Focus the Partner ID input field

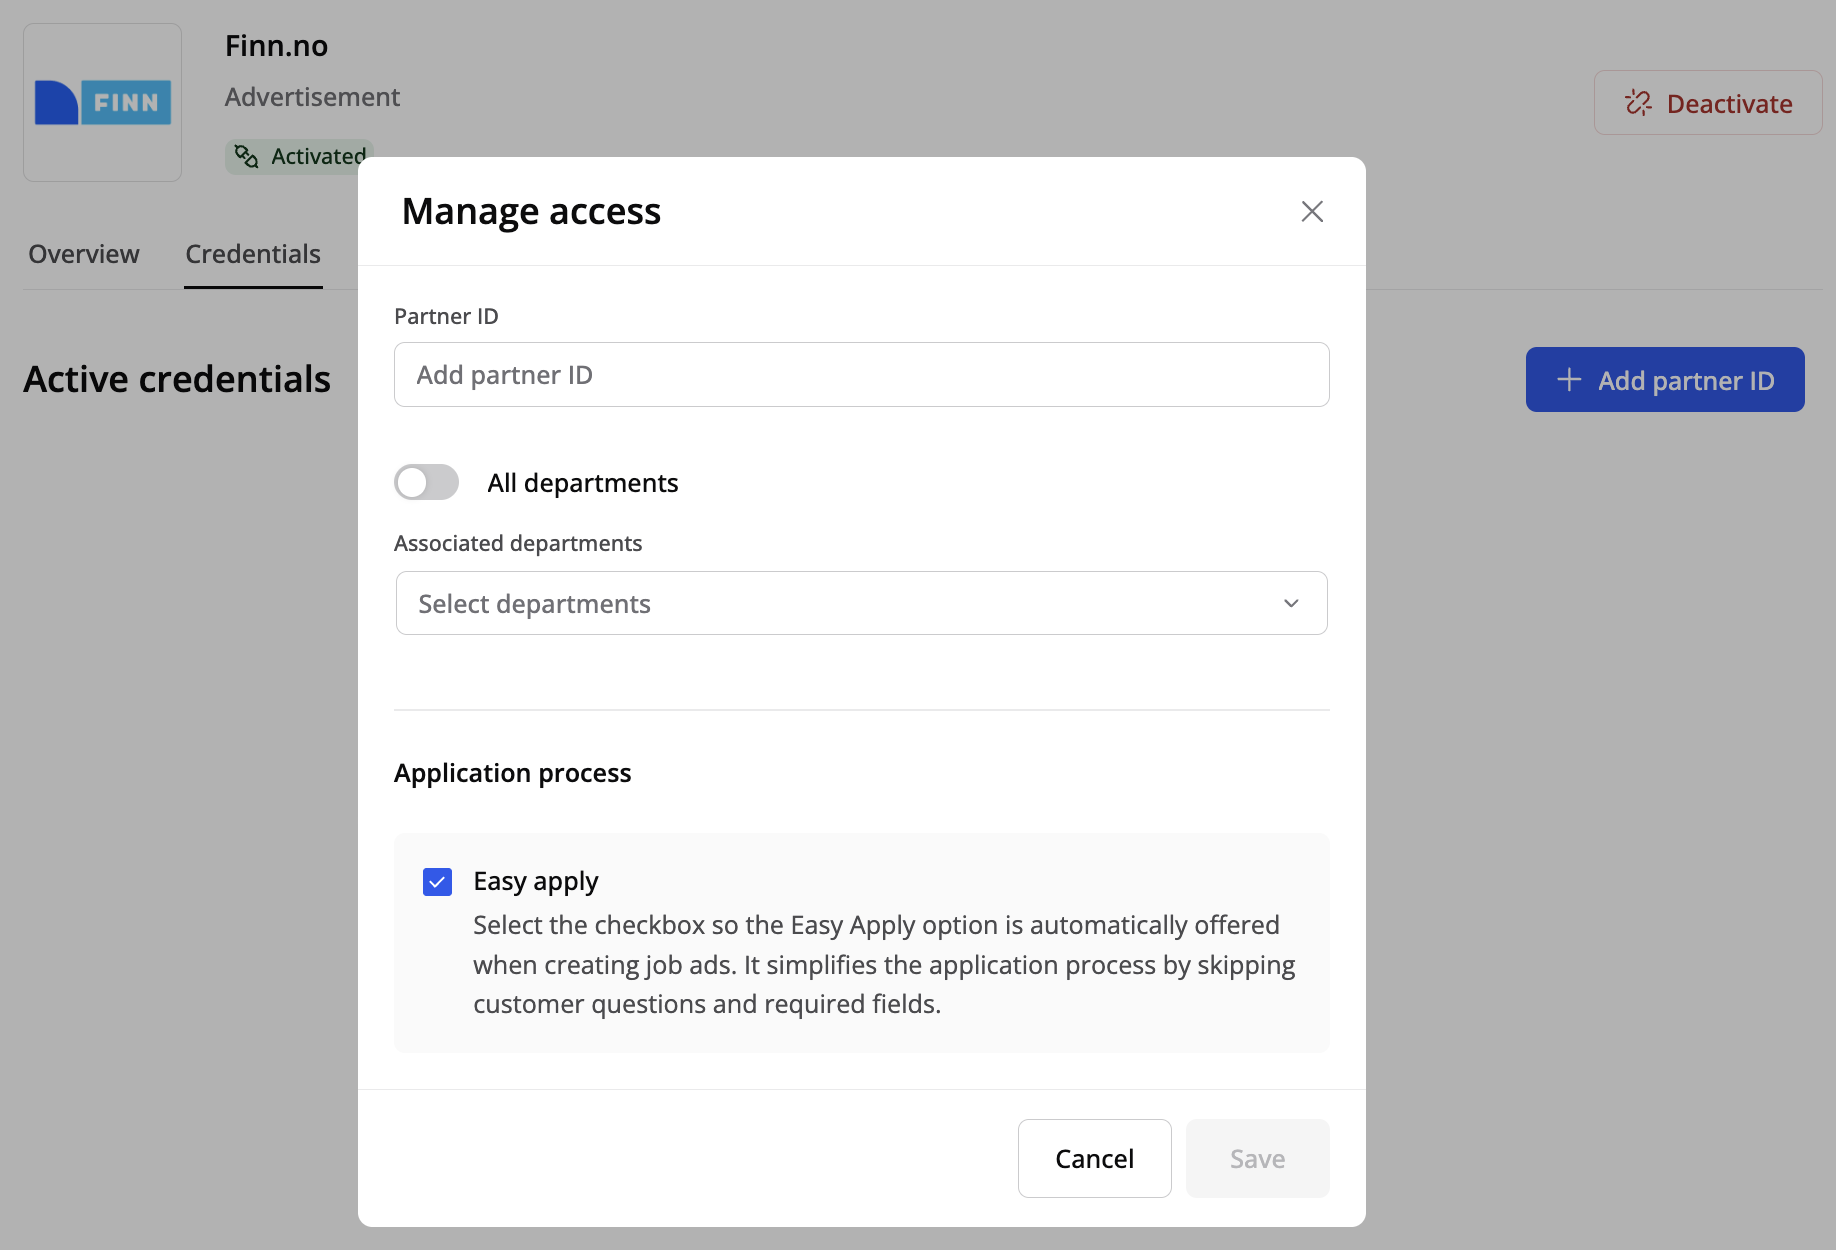tap(860, 375)
